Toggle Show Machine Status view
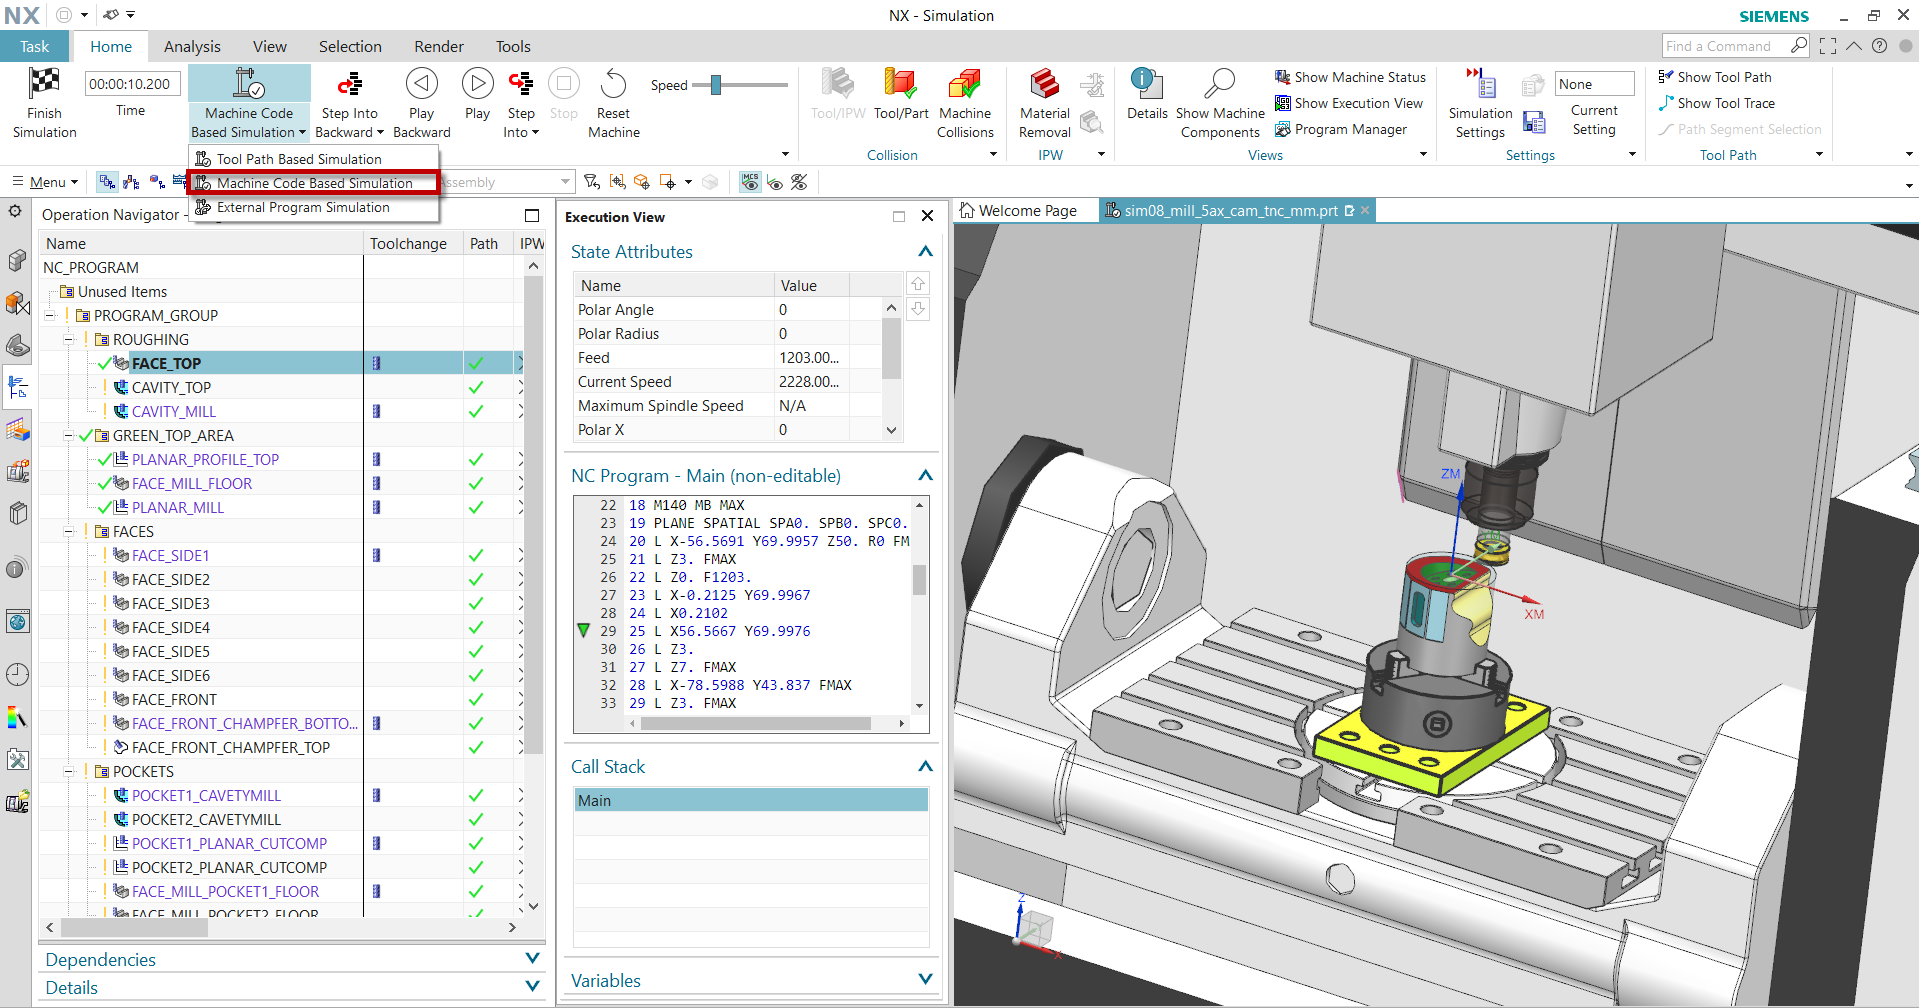This screenshot has height=1008, width=1919. coord(1359,77)
